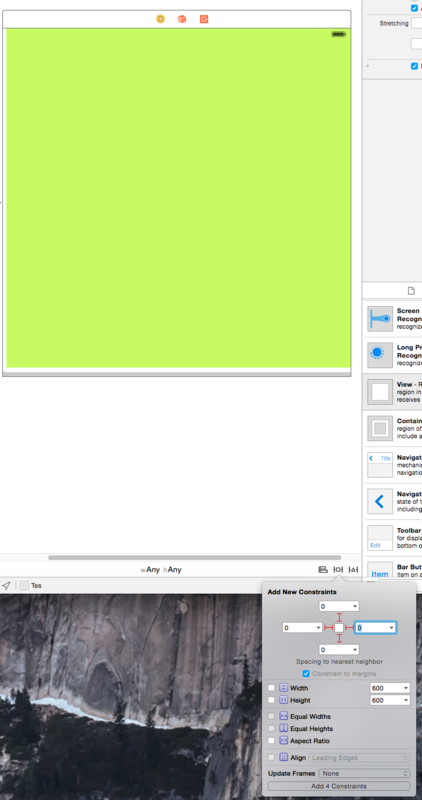Viewport: 422px width, 800px height.
Task: Select the orange First Responder cube icon
Action: [182, 19]
